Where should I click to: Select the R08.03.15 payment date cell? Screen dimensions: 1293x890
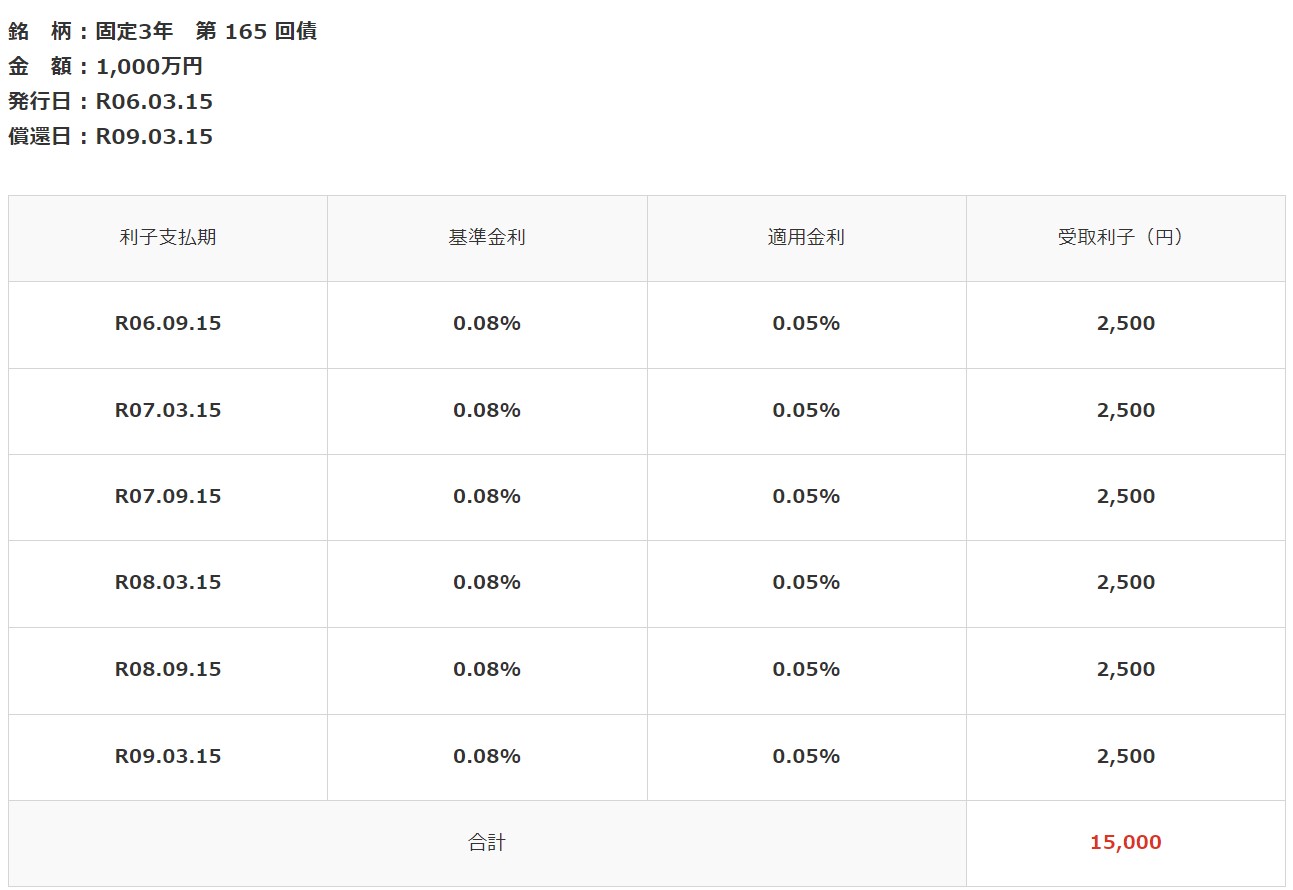168,582
